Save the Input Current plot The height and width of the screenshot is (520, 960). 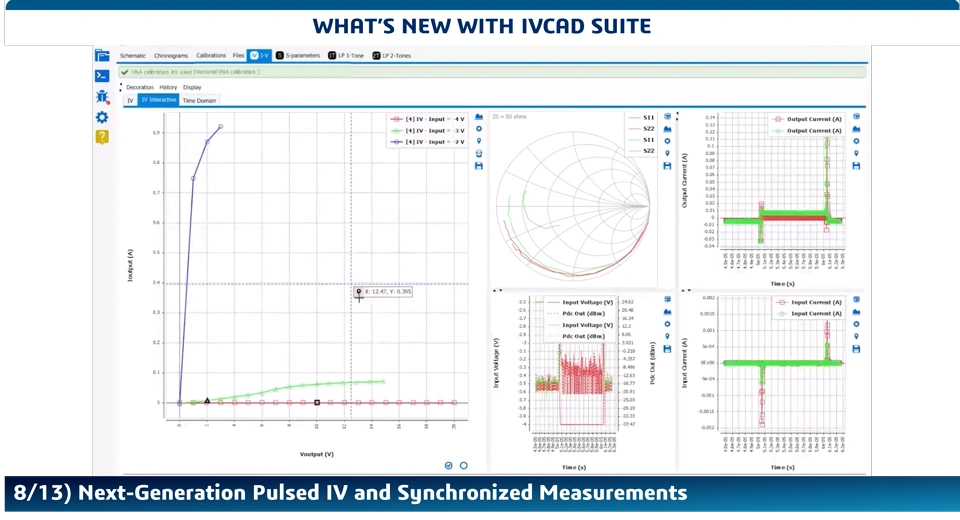pyautogui.click(x=856, y=349)
